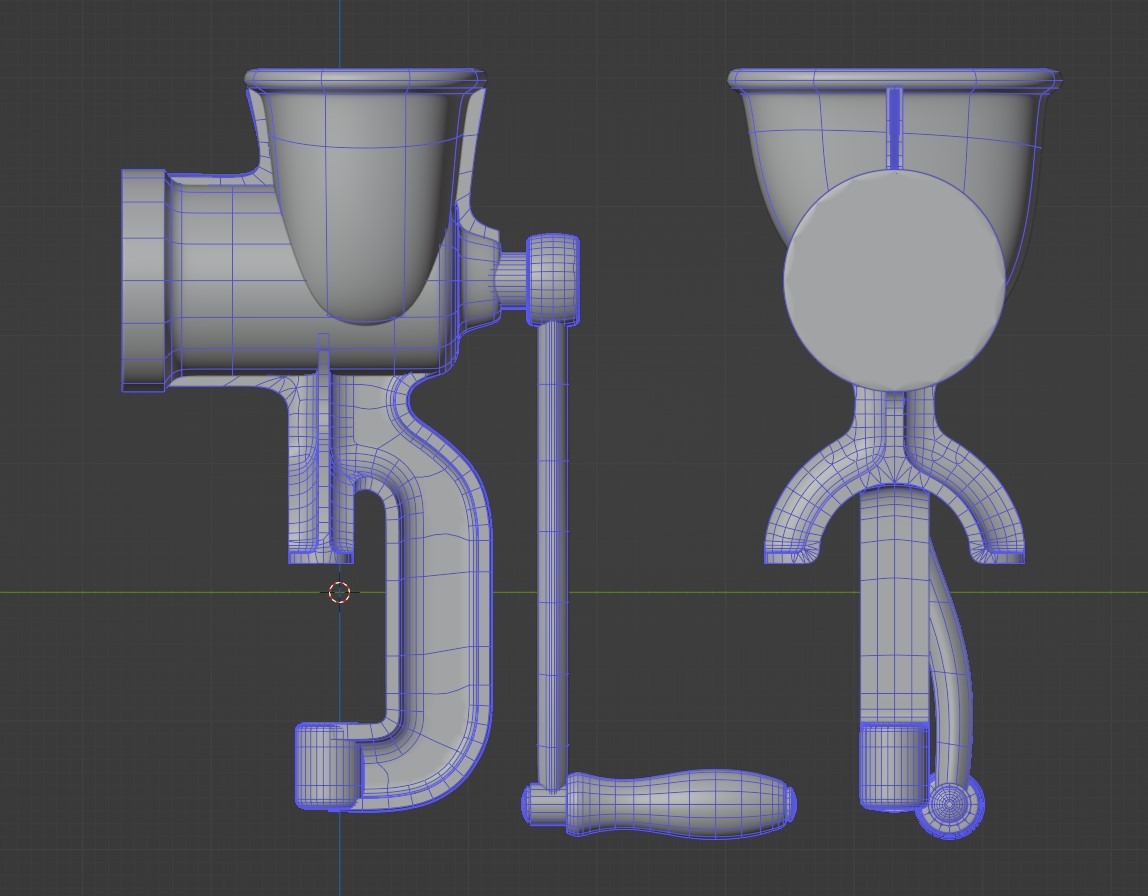
Task: Click the round clamp screw knob, front view
Action: pos(950,803)
